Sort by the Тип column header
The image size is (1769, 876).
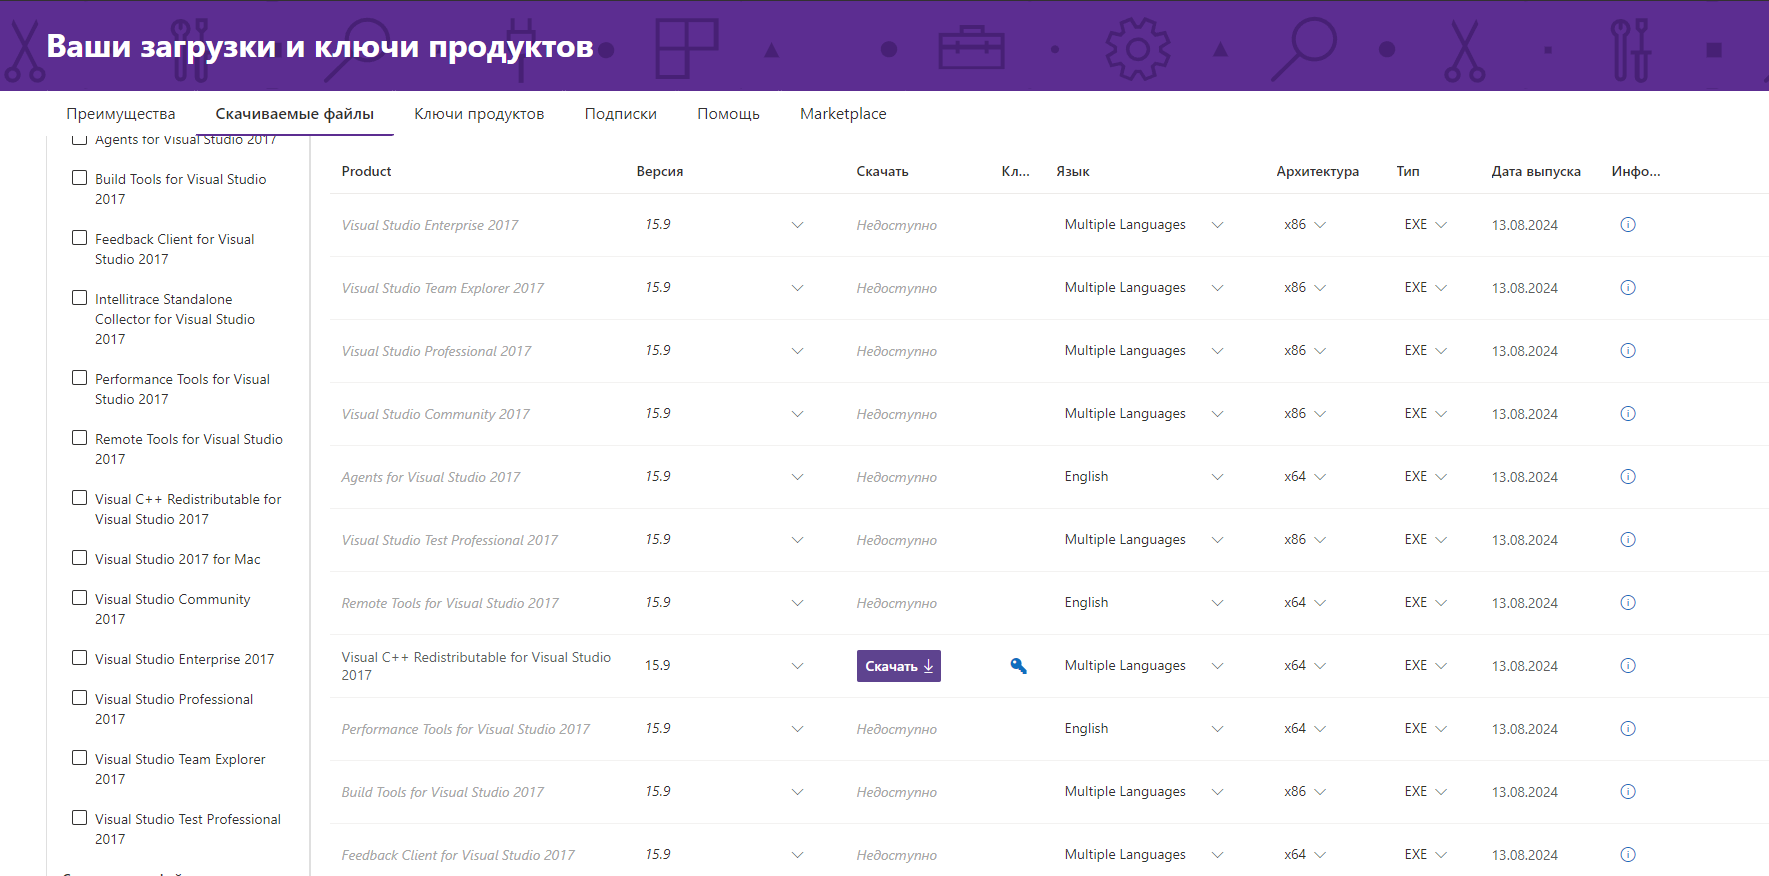pos(1408,171)
